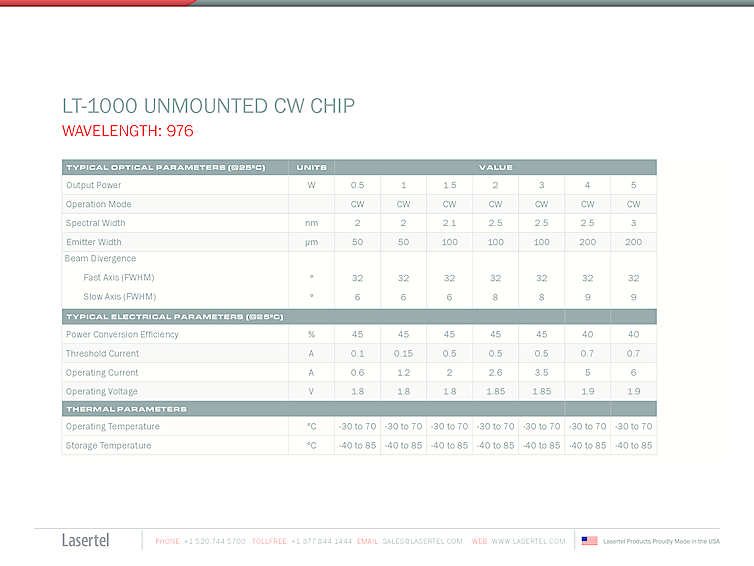
Task: Select the Output Power row label
Action: [94, 185]
